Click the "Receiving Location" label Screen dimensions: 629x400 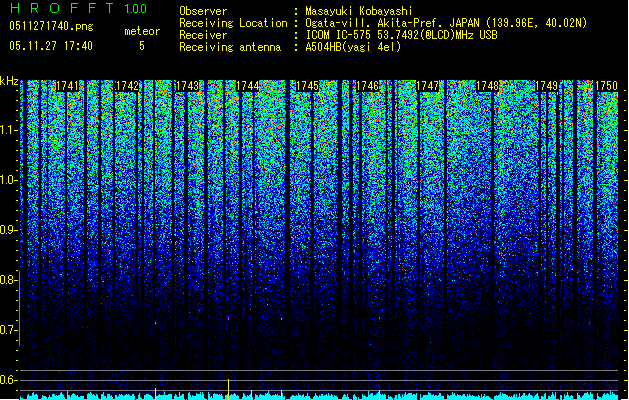point(233,23)
